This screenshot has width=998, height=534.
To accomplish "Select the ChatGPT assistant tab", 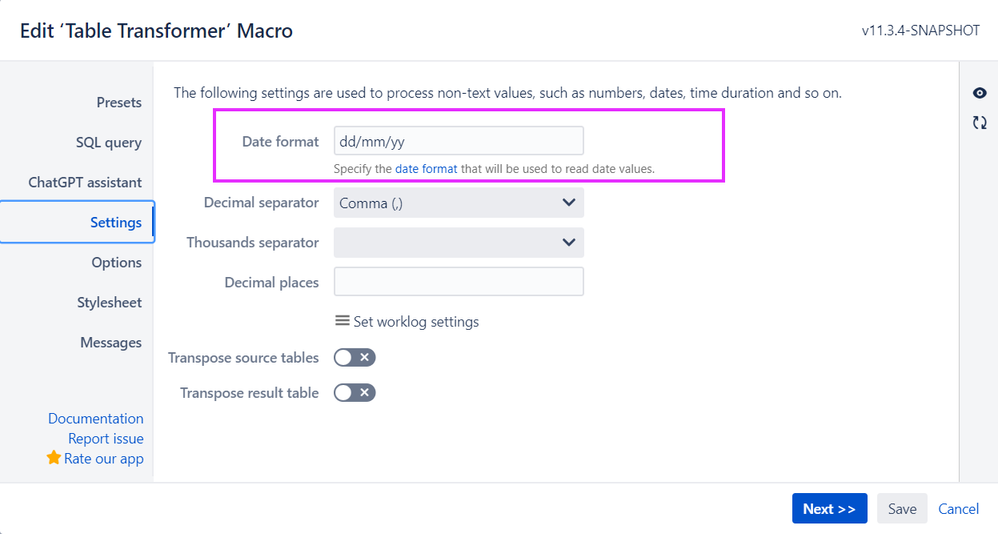I will click(85, 183).
